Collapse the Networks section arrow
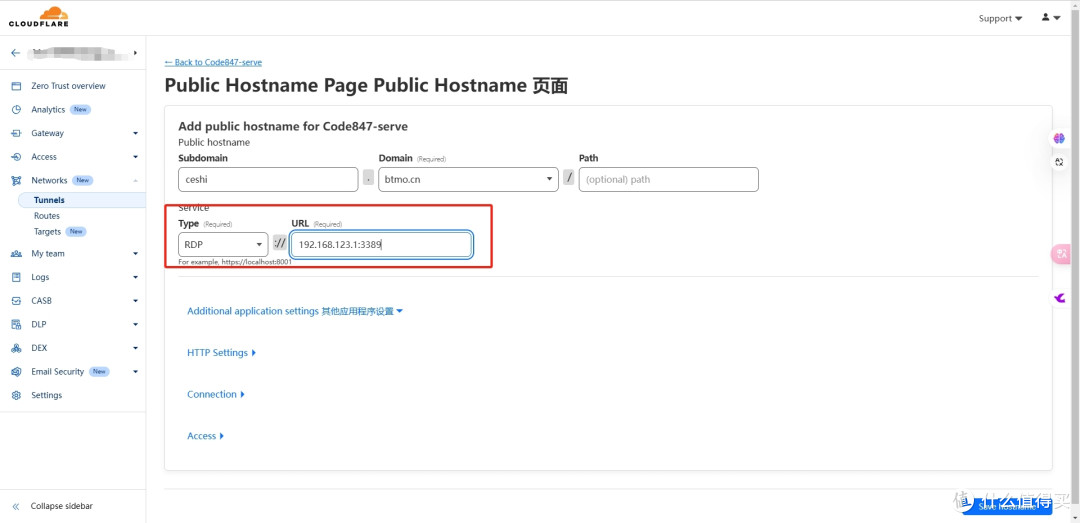Image resolution: width=1080 pixels, height=523 pixels. click(x=135, y=181)
